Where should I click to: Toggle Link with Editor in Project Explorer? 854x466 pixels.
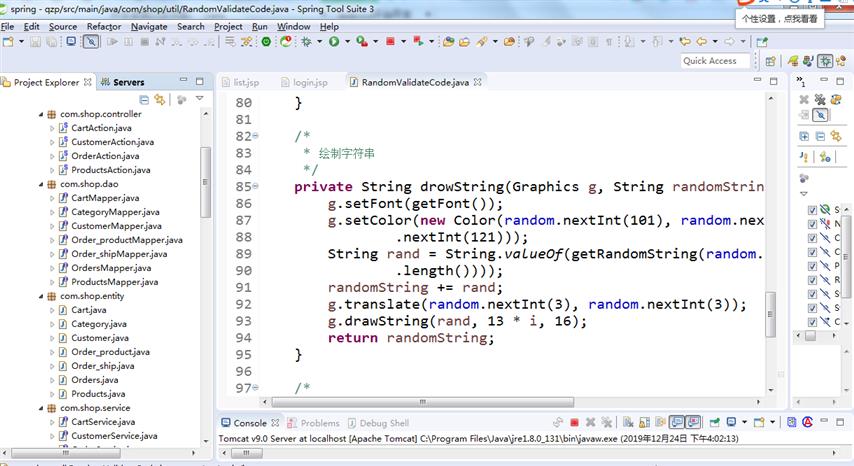159,100
